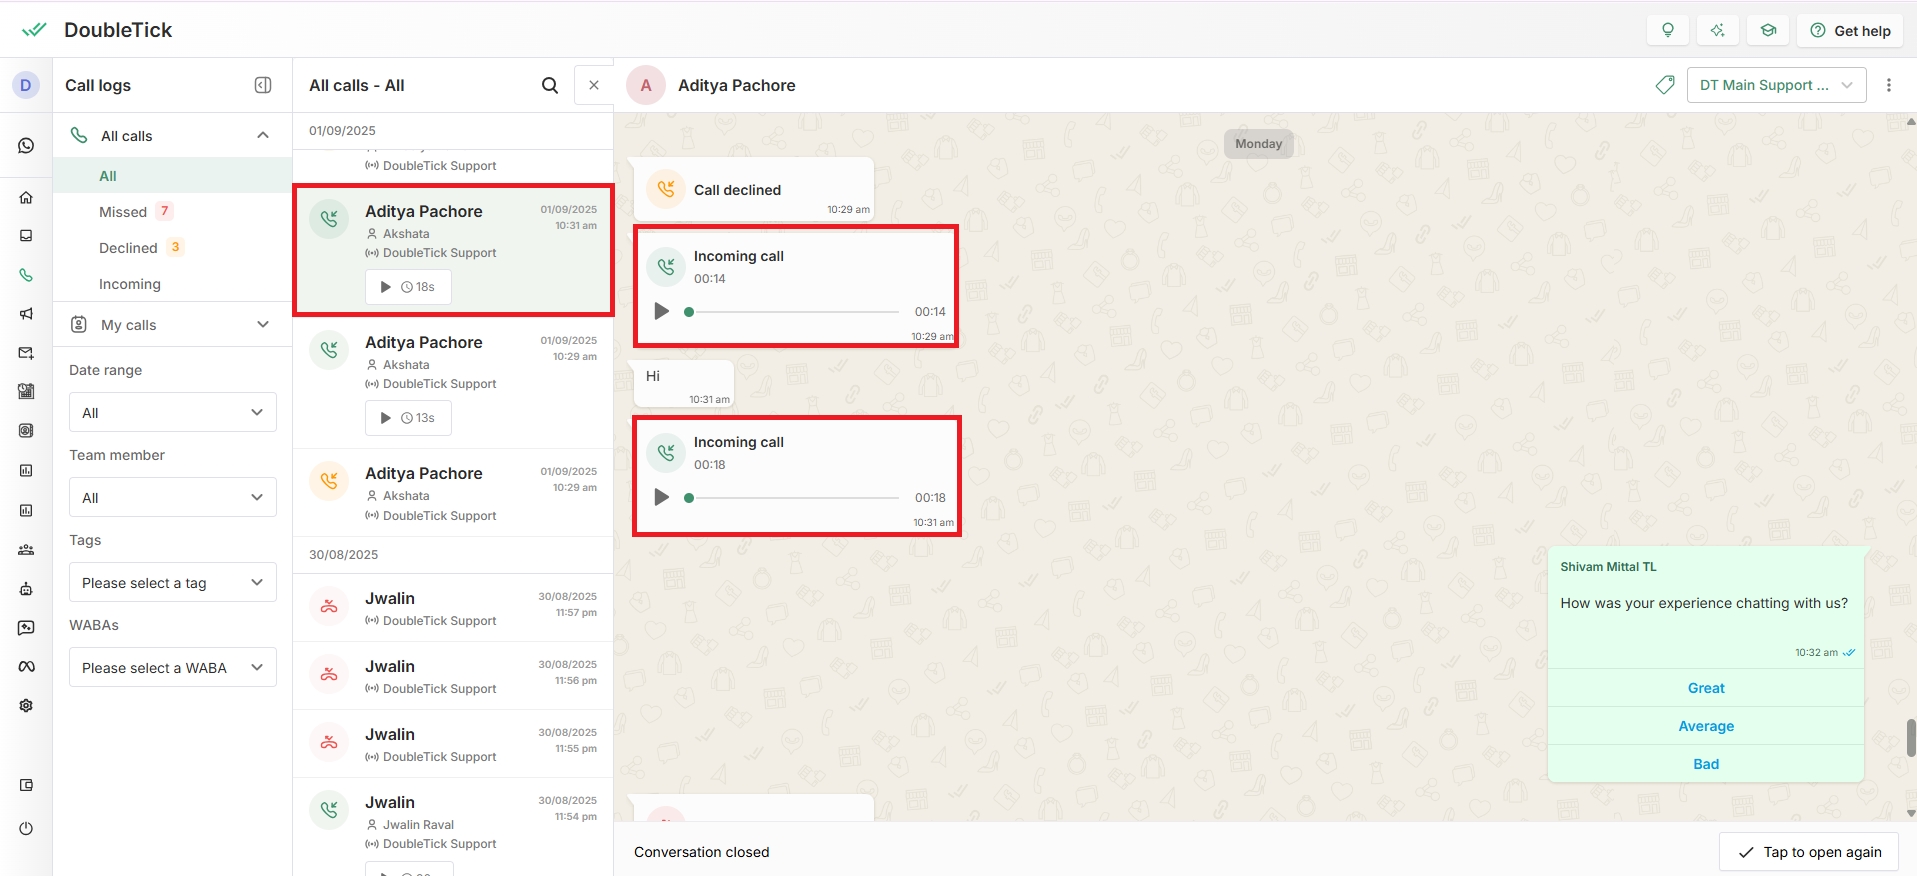Open the home icon in left rail

26,198
